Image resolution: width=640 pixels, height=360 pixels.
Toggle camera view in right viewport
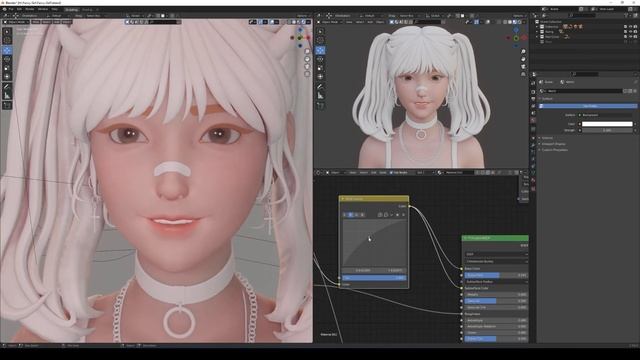523,67
